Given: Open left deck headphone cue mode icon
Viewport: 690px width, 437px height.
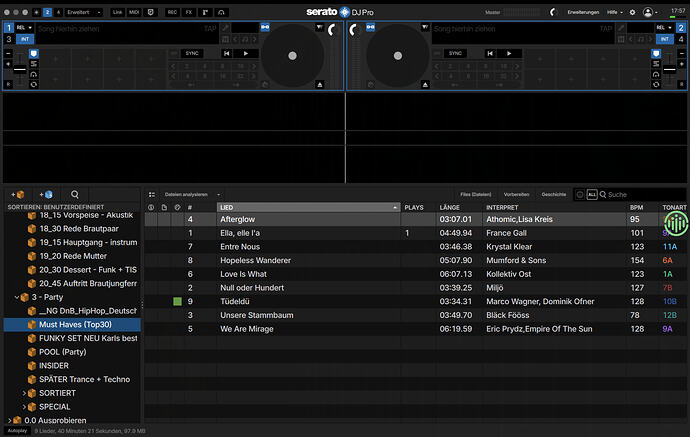Looking at the screenshot, I should click(34, 74).
